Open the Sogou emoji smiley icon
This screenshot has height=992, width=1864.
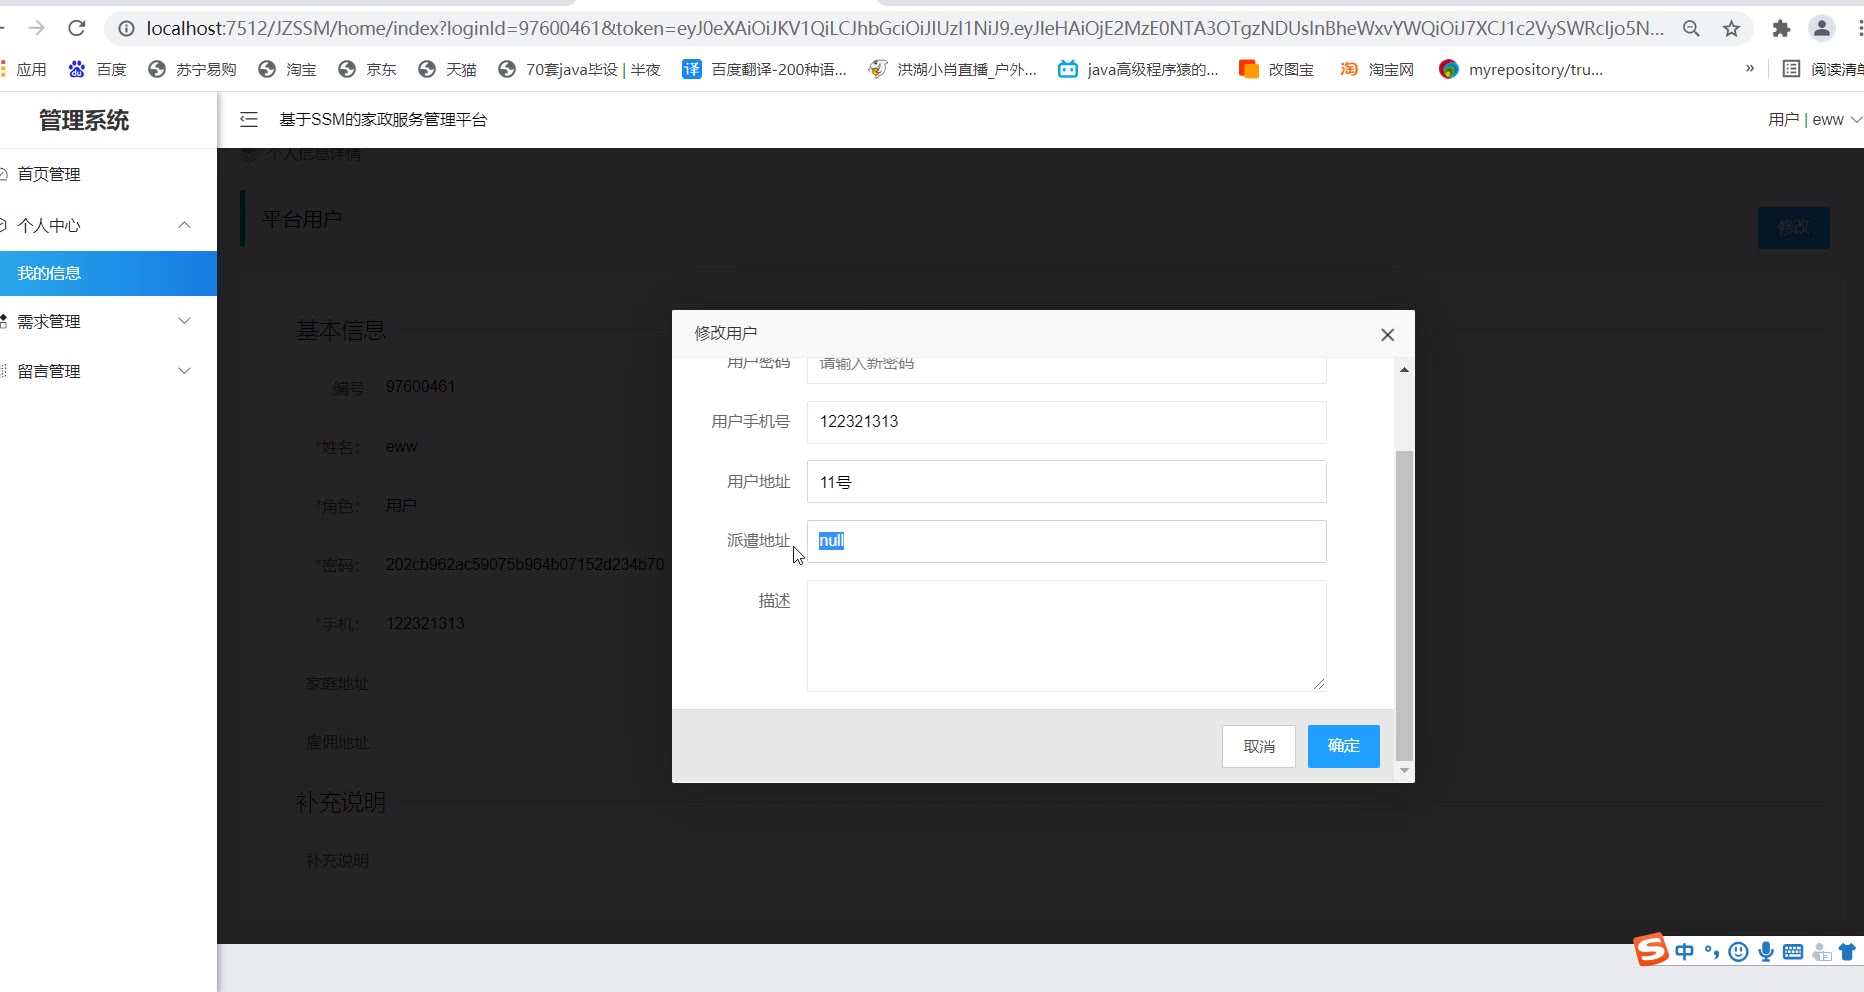[x=1739, y=952]
